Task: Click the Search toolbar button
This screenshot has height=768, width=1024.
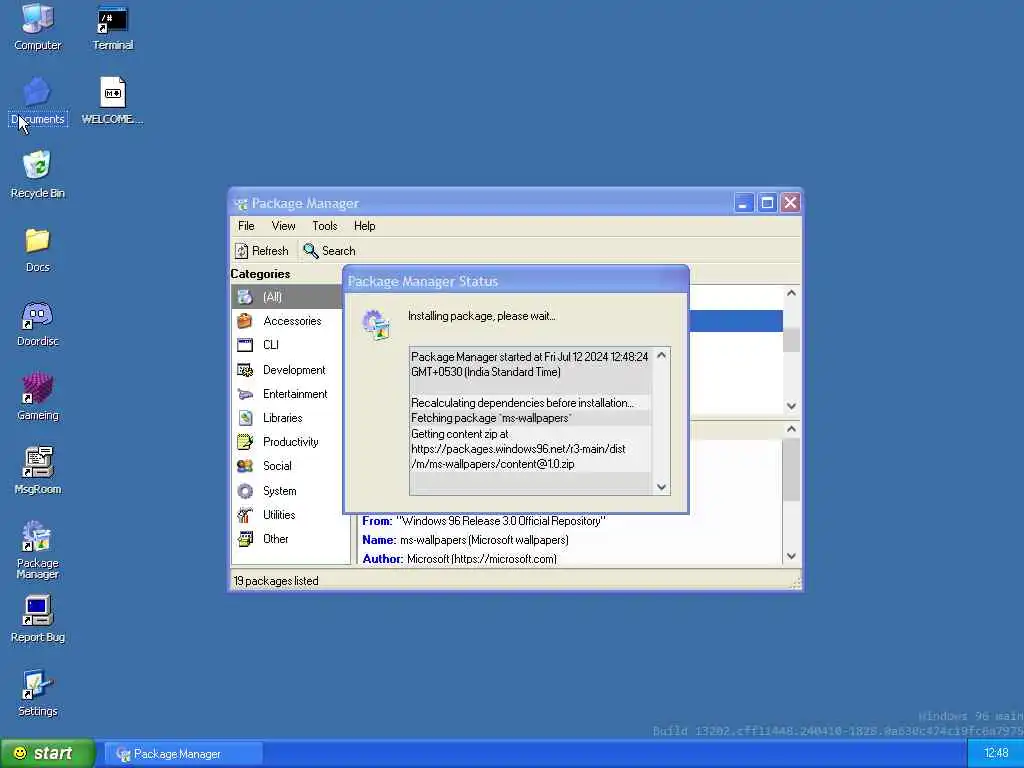Action: click(x=329, y=251)
